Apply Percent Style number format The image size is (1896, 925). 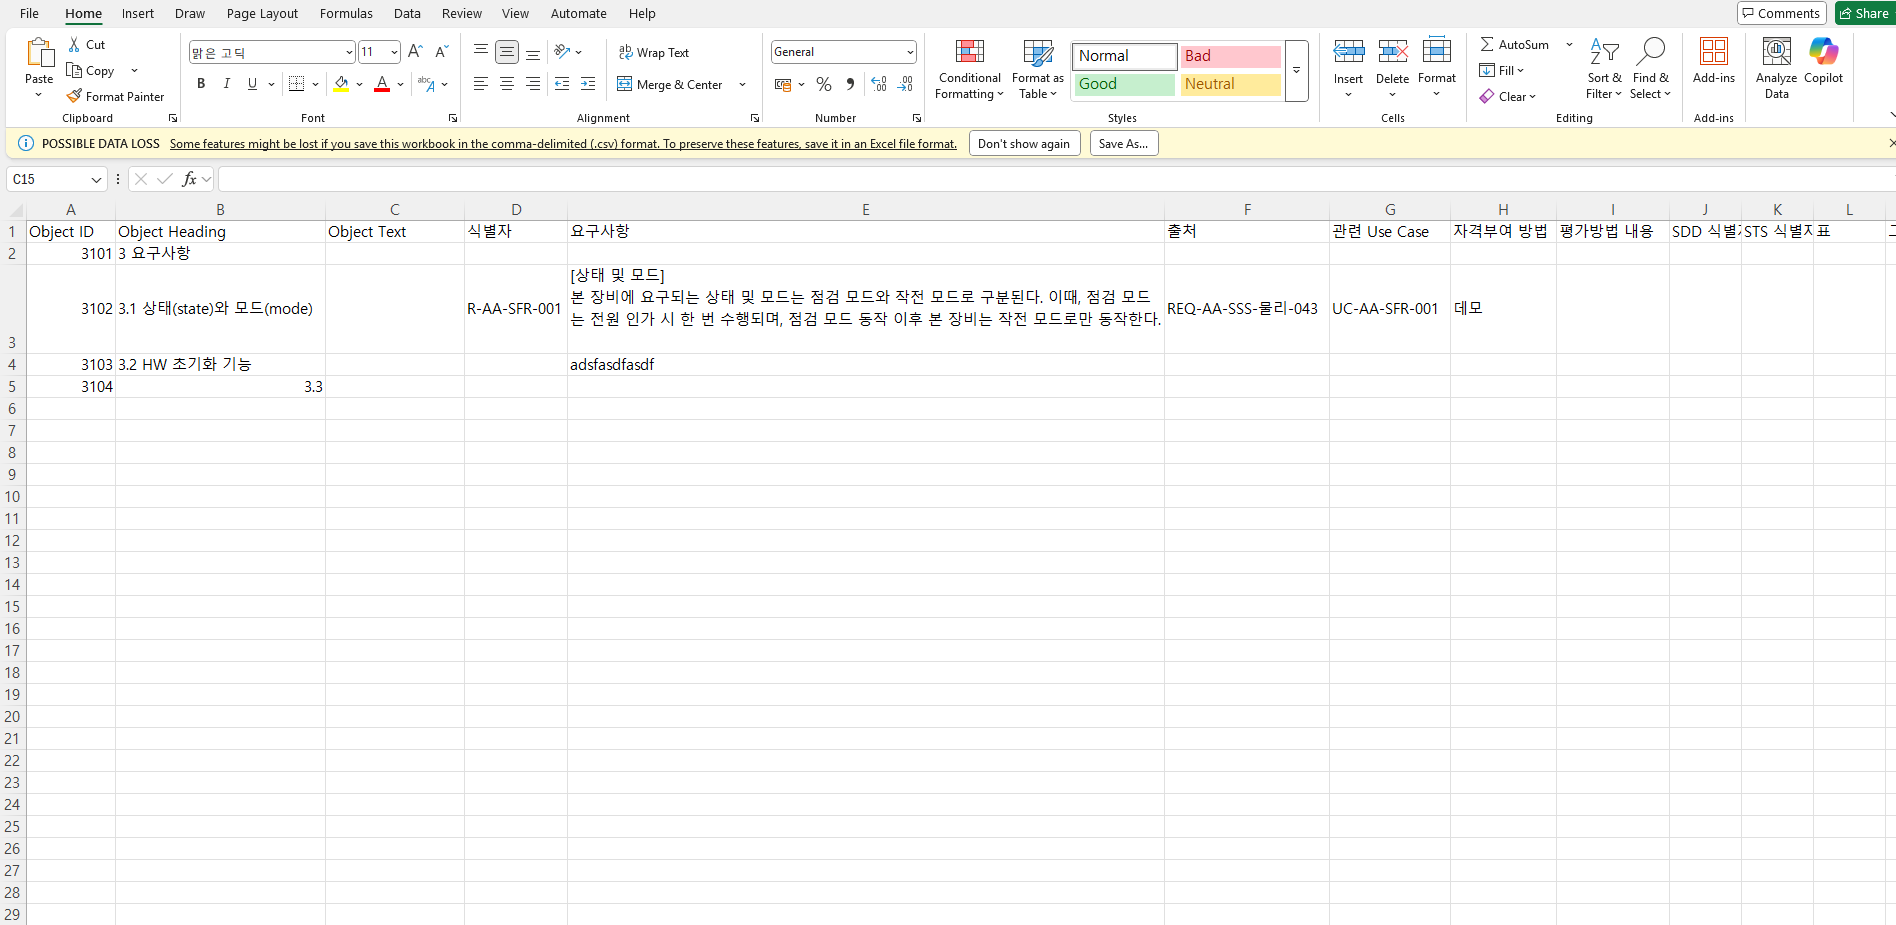click(x=823, y=84)
